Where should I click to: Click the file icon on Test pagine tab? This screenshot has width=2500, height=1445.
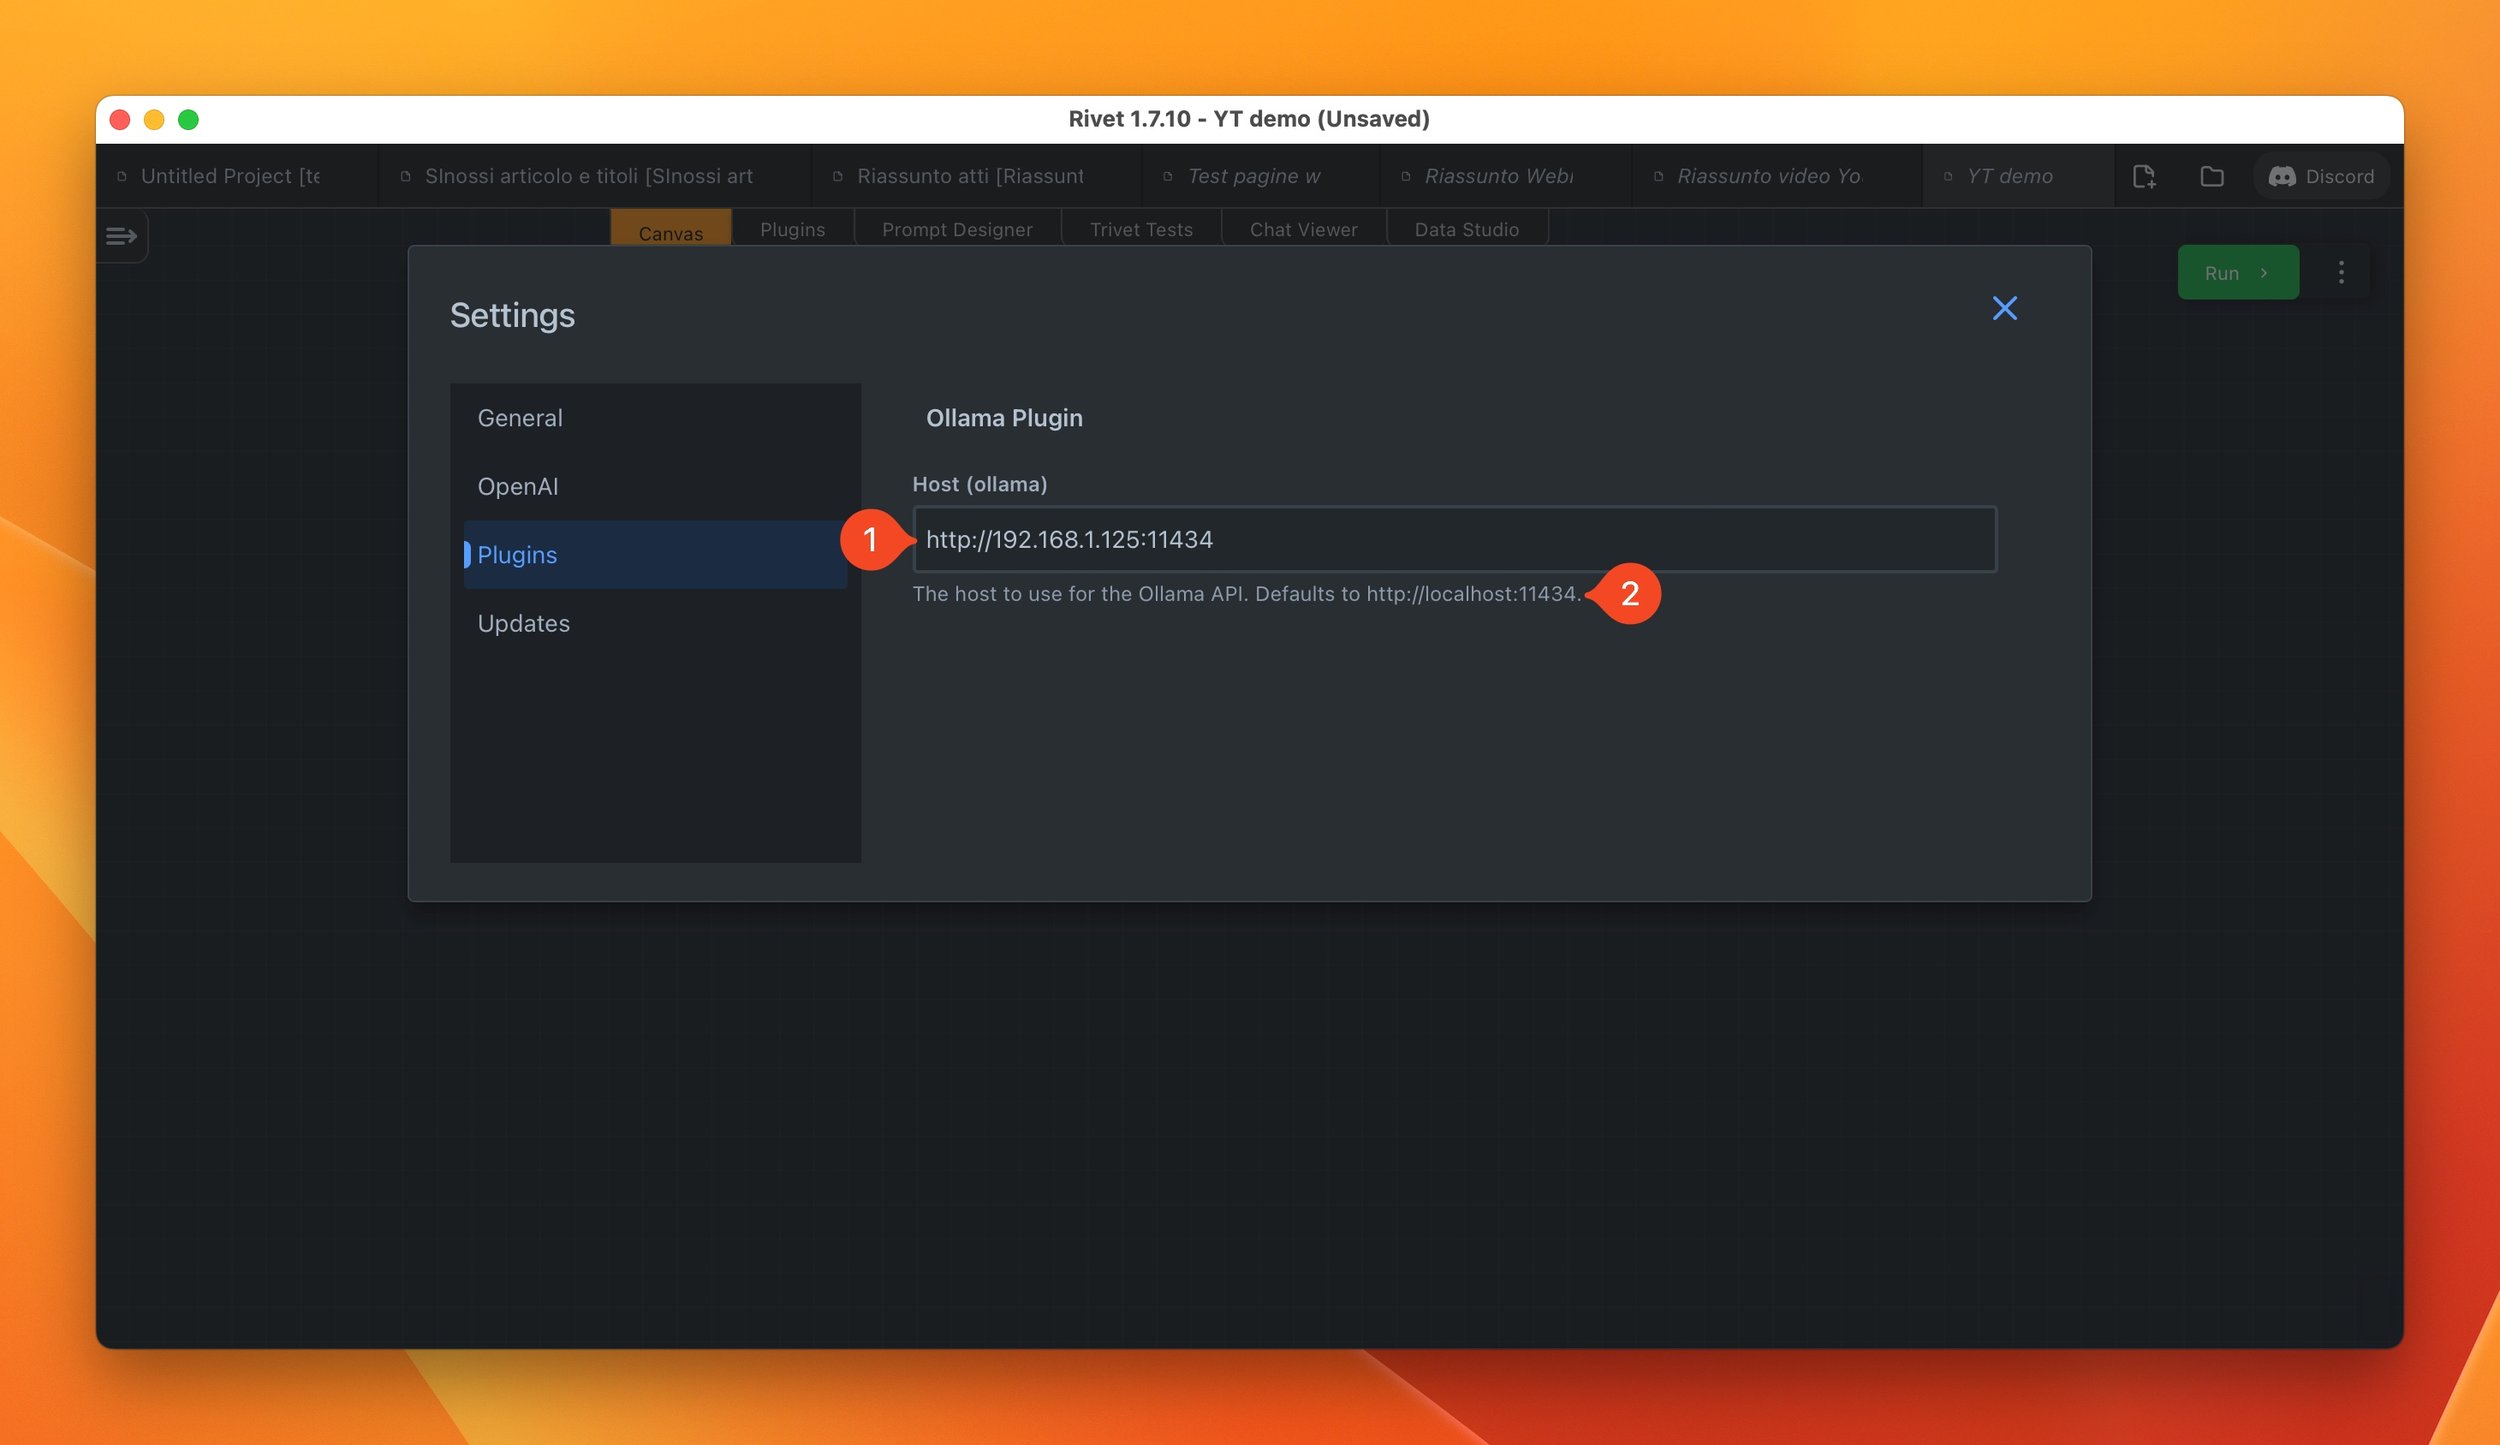pos(1167,177)
